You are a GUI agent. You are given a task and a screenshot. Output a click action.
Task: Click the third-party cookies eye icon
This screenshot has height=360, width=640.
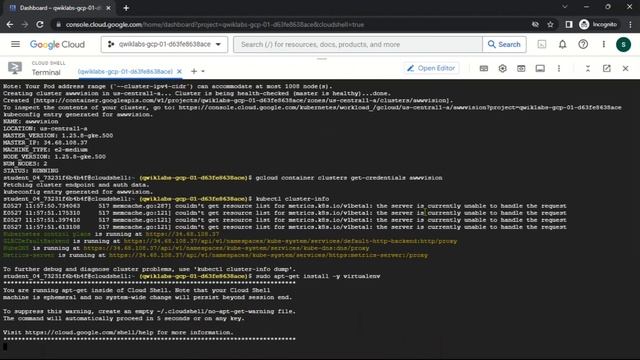click(535, 24)
